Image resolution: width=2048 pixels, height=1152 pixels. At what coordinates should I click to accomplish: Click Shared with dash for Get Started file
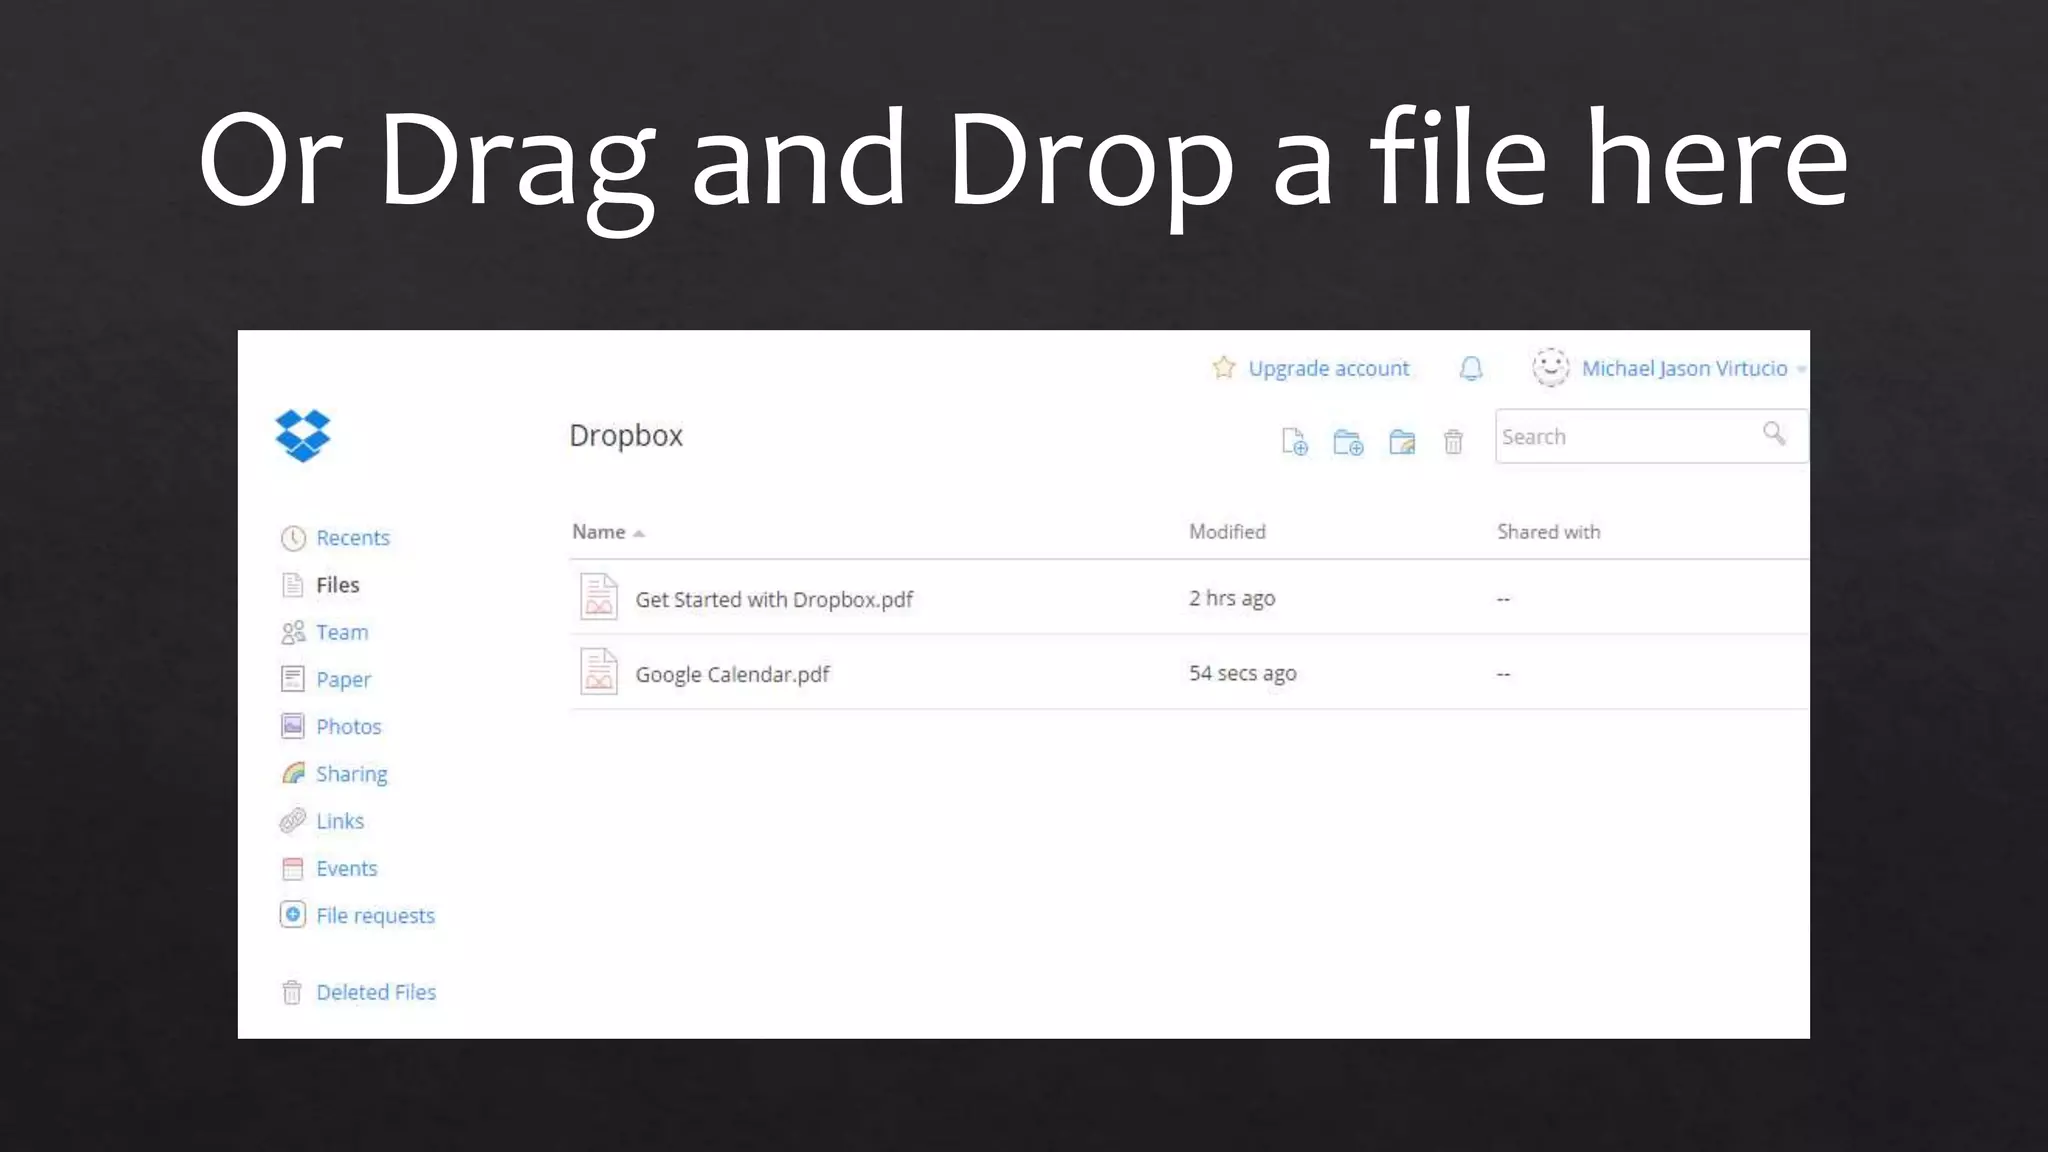coord(1503,599)
